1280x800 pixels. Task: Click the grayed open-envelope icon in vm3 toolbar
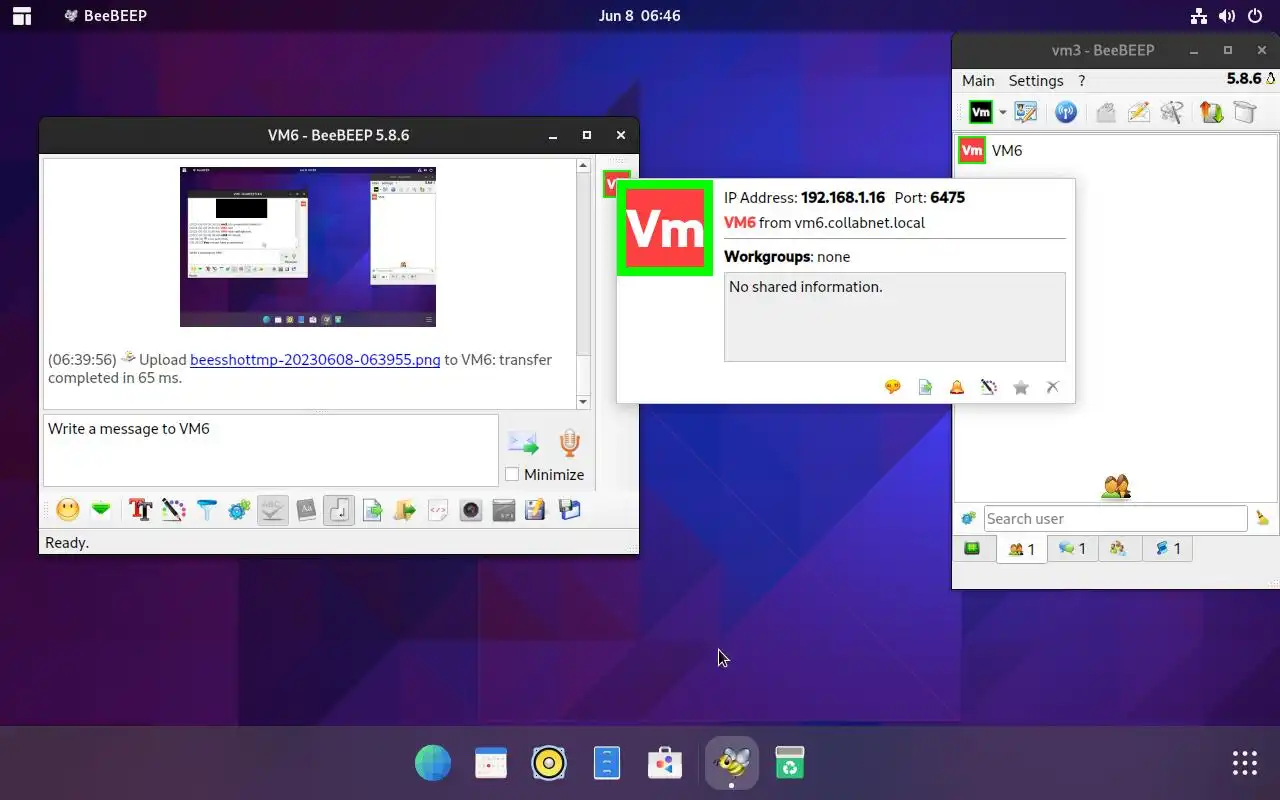(x=1105, y=112)
